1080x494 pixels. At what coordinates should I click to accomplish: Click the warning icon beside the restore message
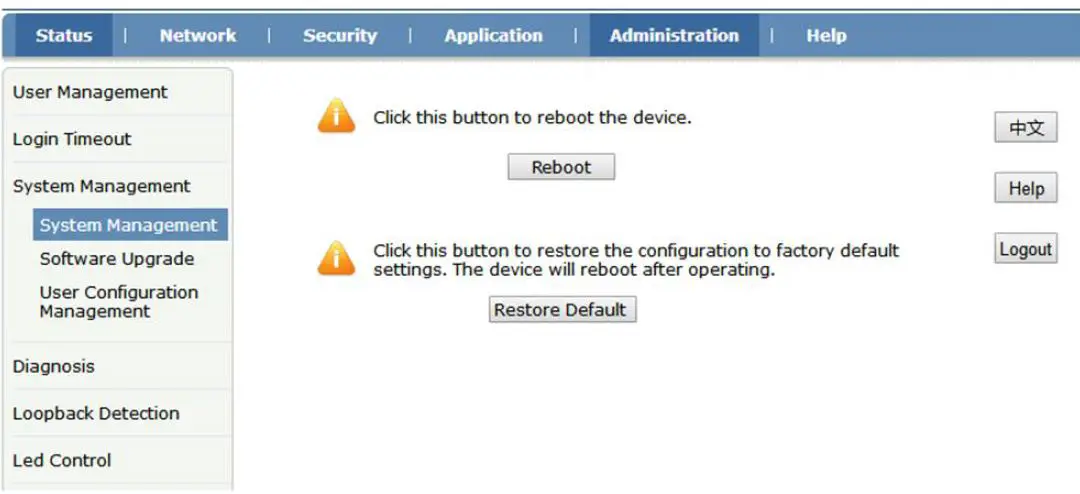tap(336, 258)
